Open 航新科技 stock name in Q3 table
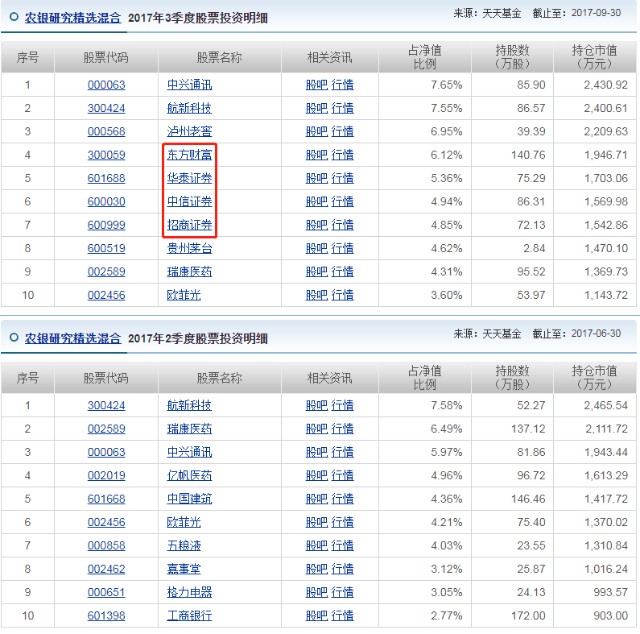The width and height of the screenshot is (640, 634). (x=189, y=108)
